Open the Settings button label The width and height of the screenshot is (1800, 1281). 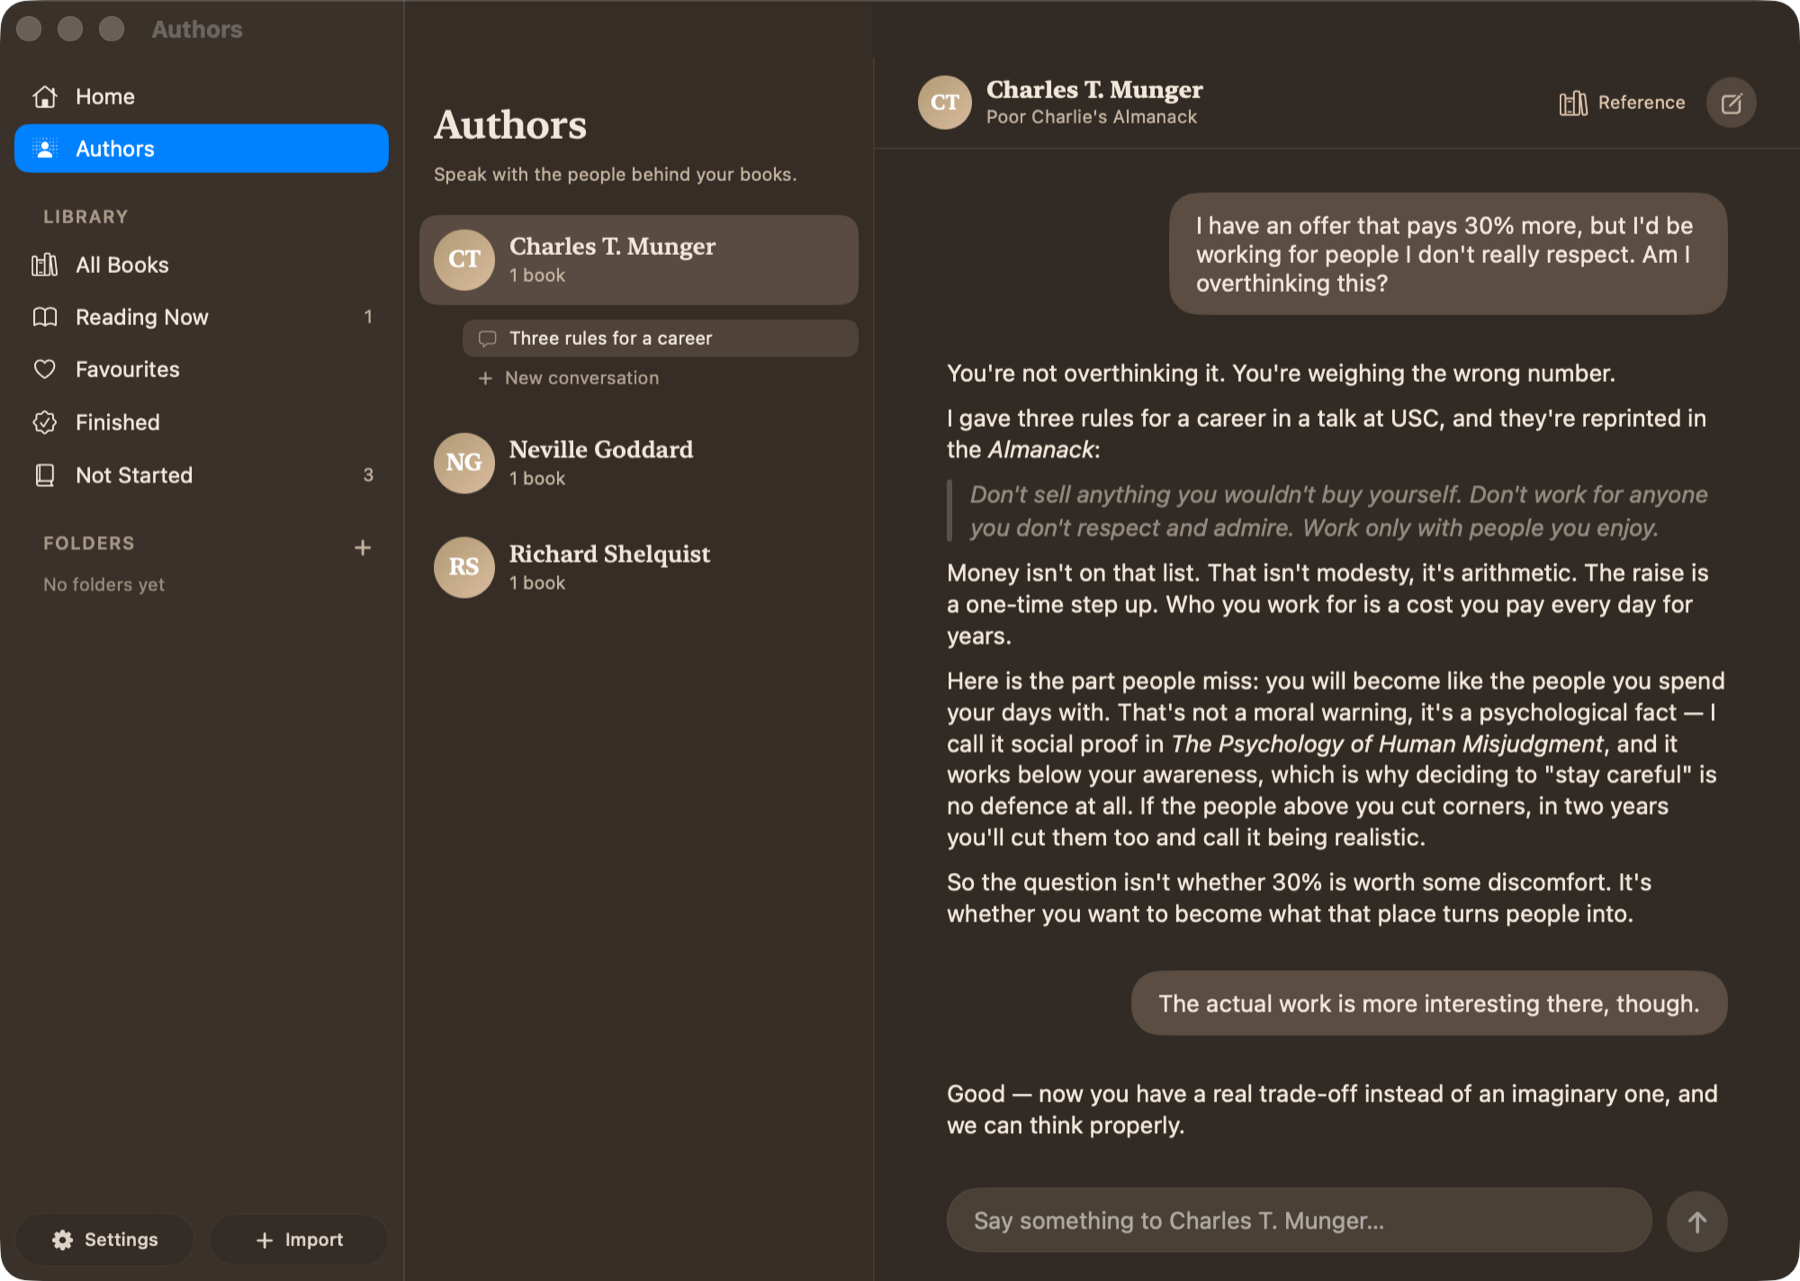coord(121,1240)
